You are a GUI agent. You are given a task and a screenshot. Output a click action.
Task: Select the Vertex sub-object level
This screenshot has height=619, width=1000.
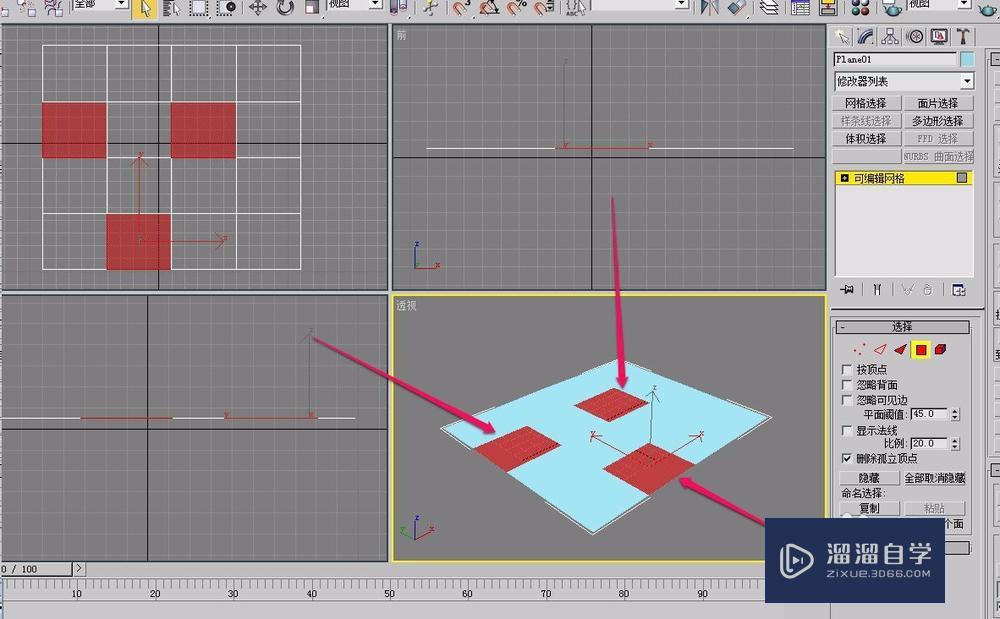click(x=860, y=349)
